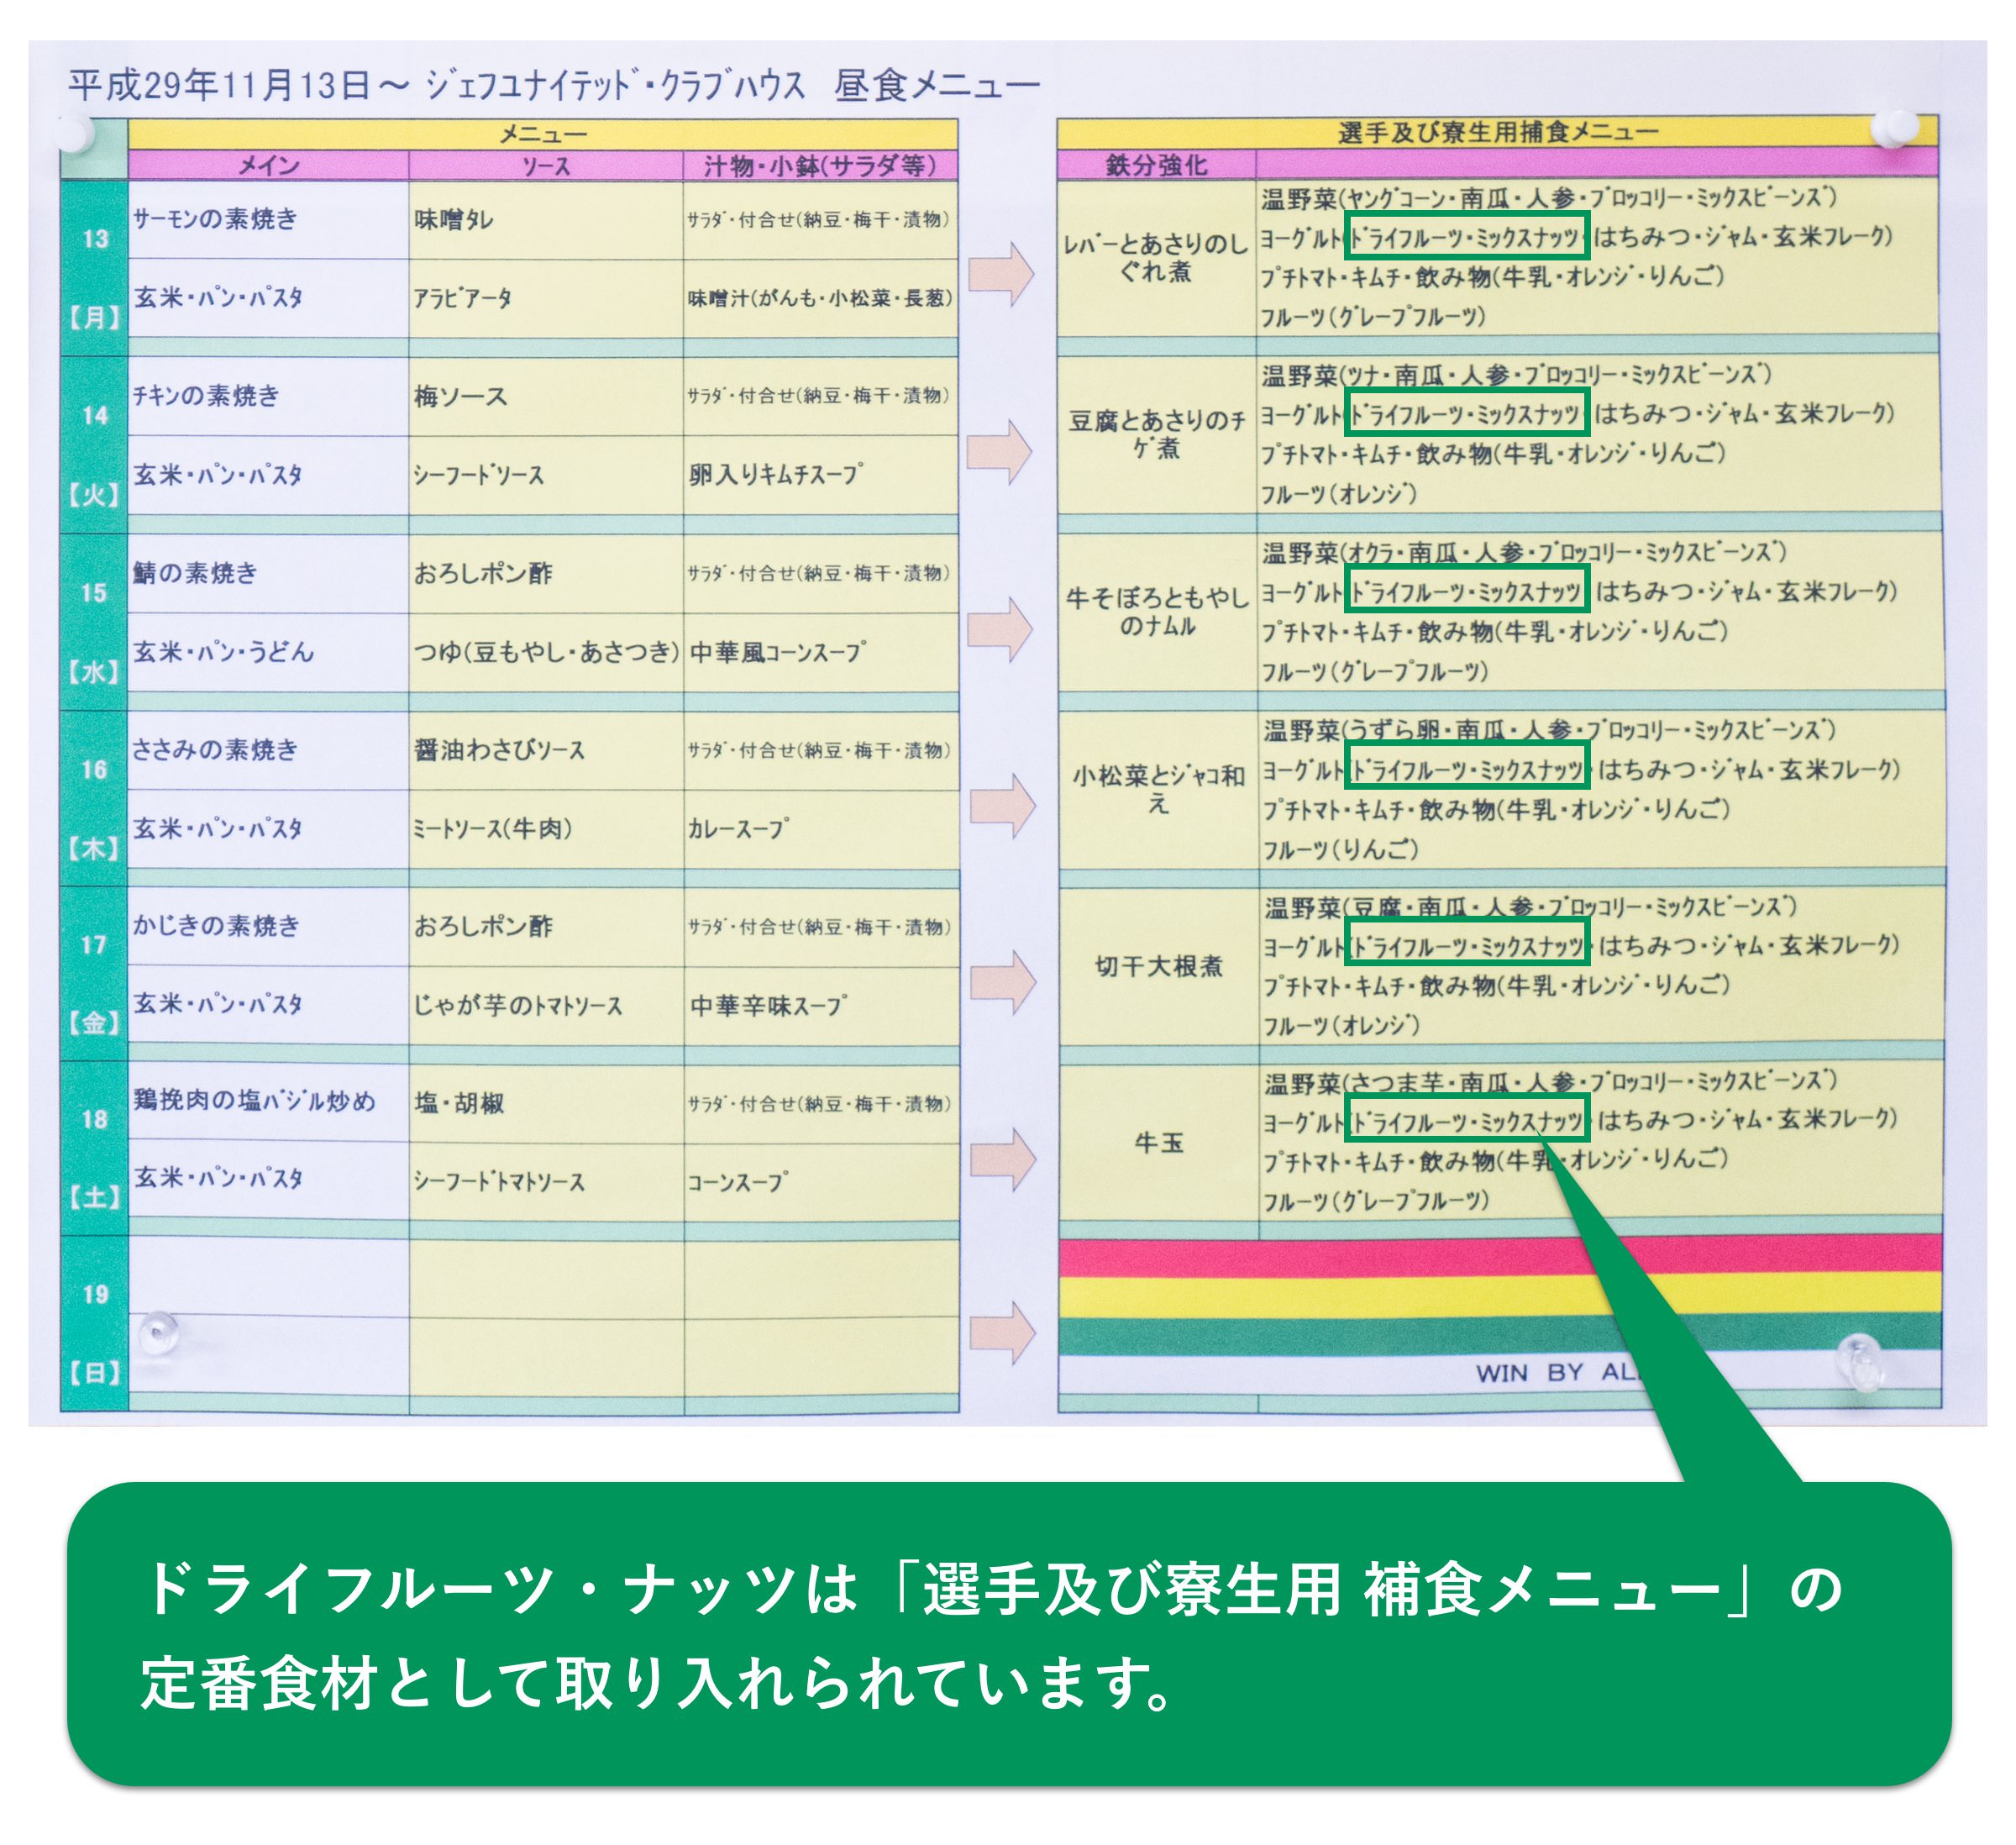Click the 鉄分強化 header cell
The image size is (2016, 1845).
pyautogui.click(x=1156, y=165)
